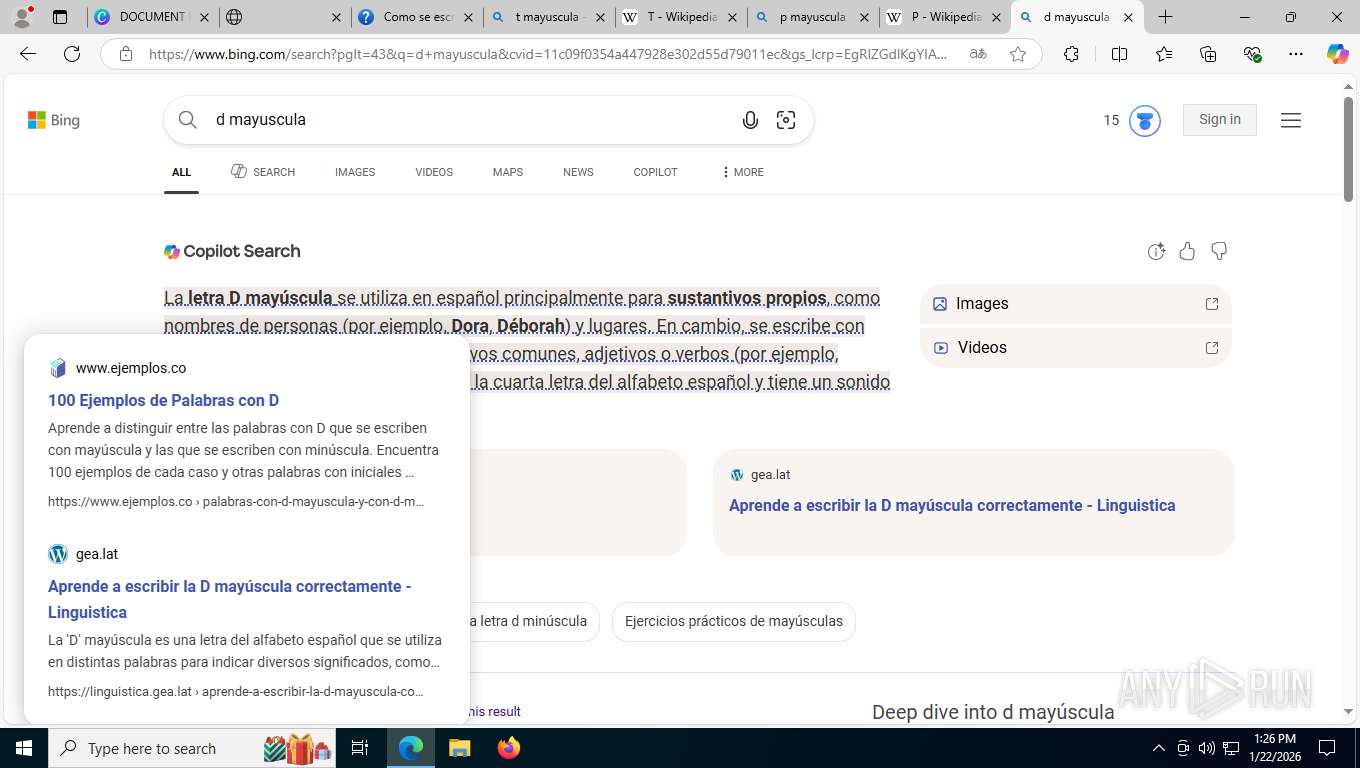Click the vertical page scrollbar
The width and height of the screenshot is (1360, 768).
pos(1348,148)
